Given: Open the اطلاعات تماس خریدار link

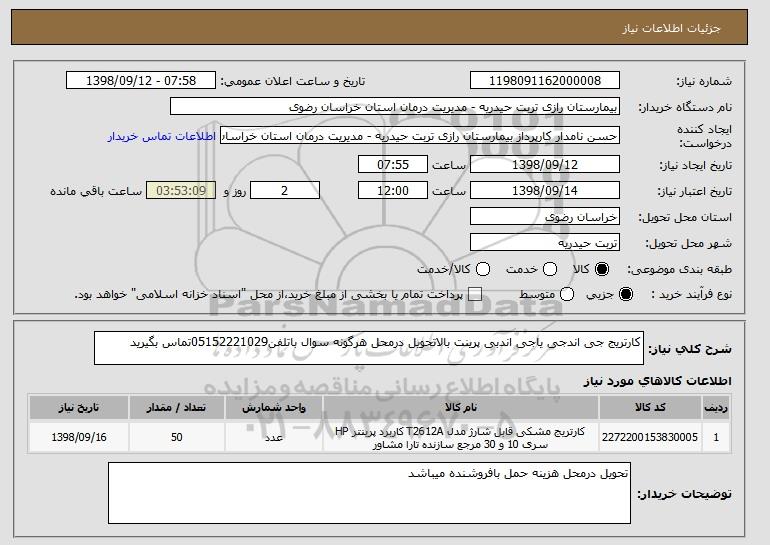Looking at the screenshot, I should [x=162, y=136].
